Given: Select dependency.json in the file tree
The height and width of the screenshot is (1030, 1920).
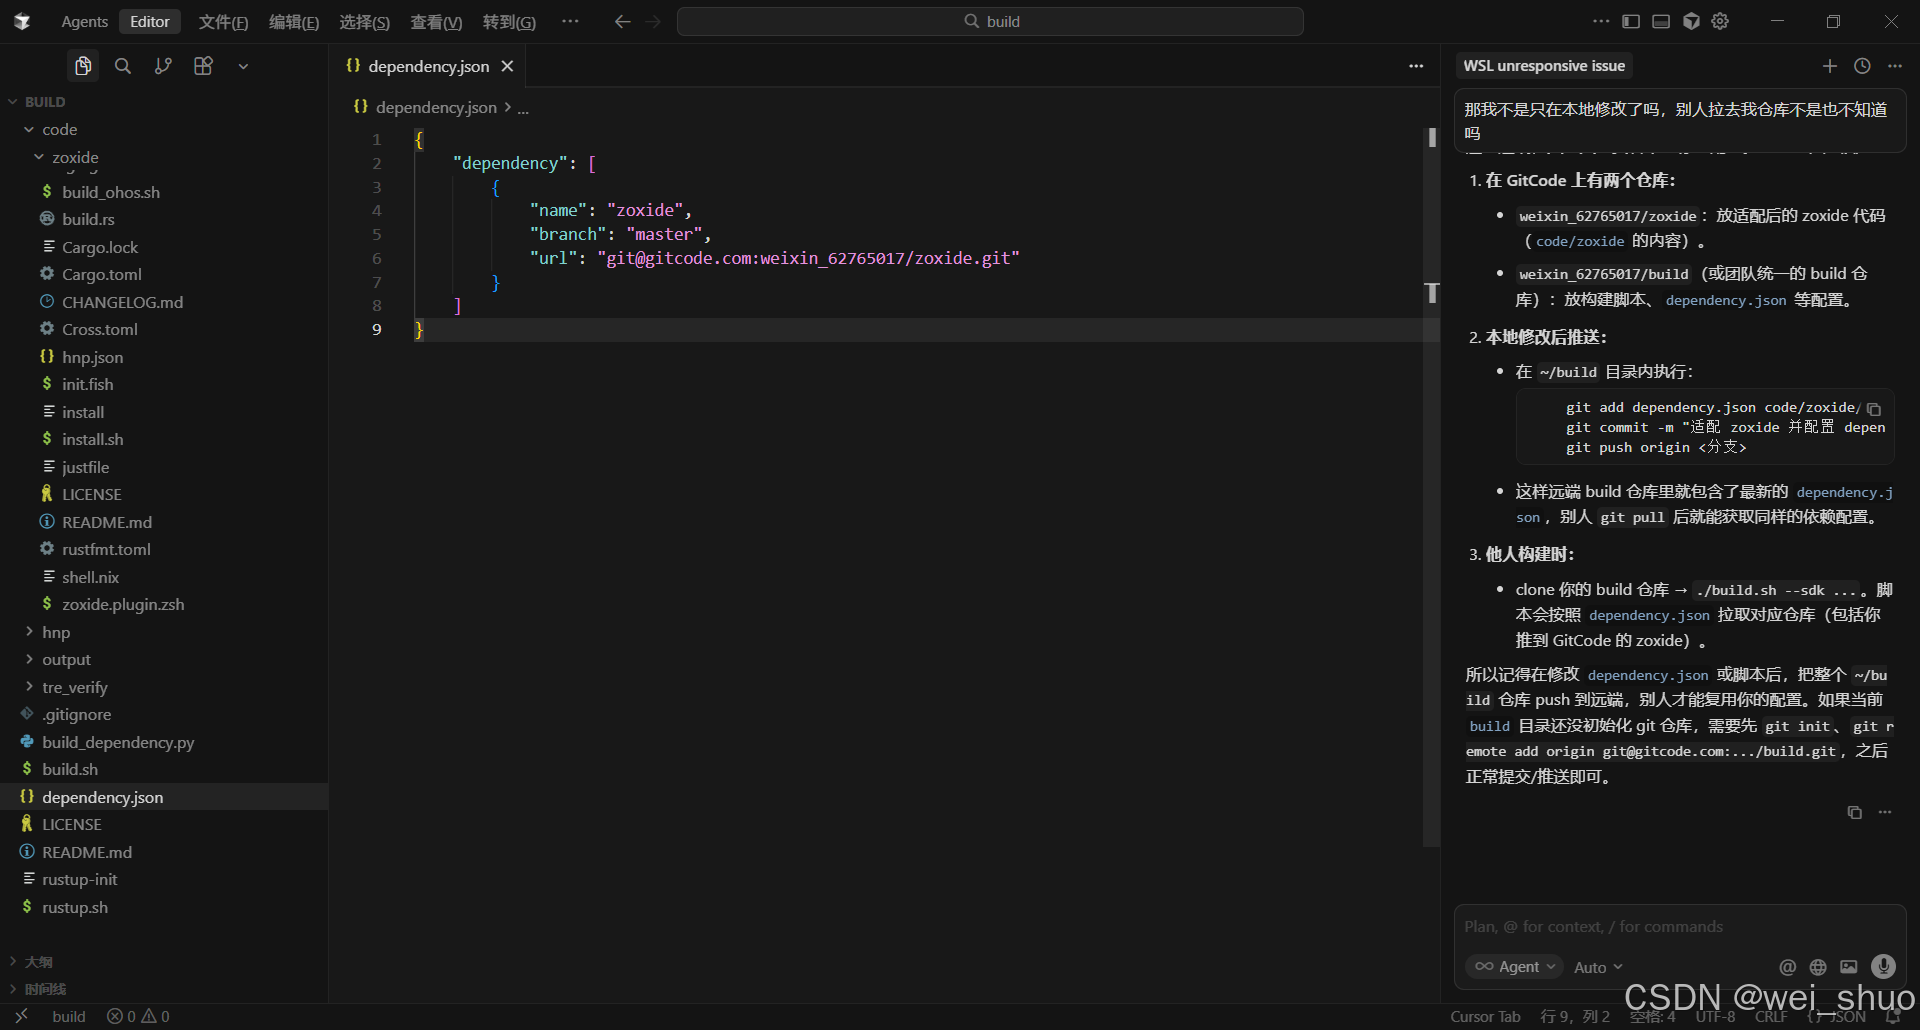Looking at the screenshot, I should (164, 797).
